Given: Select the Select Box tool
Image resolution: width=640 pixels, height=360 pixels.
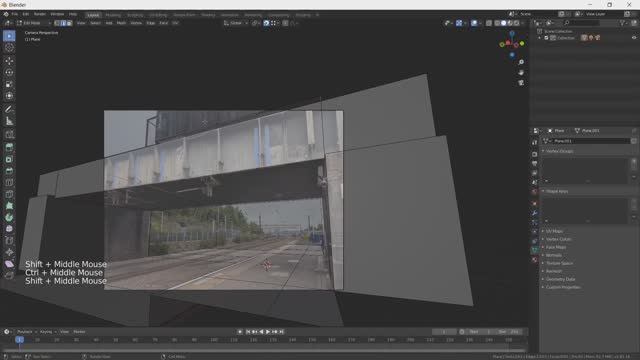Looking at the screenshot, I should pos(9,36).
